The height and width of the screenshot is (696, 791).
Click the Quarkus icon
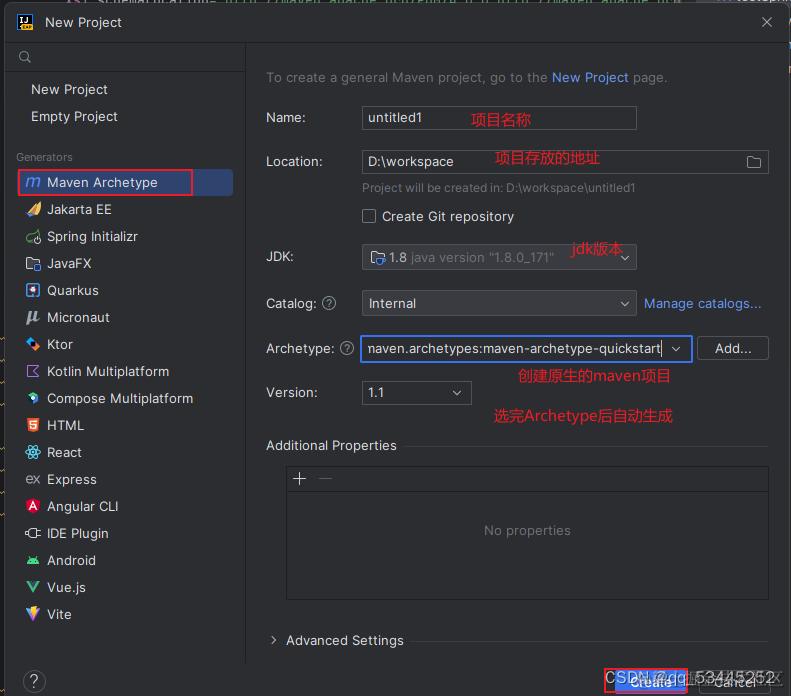33,291
